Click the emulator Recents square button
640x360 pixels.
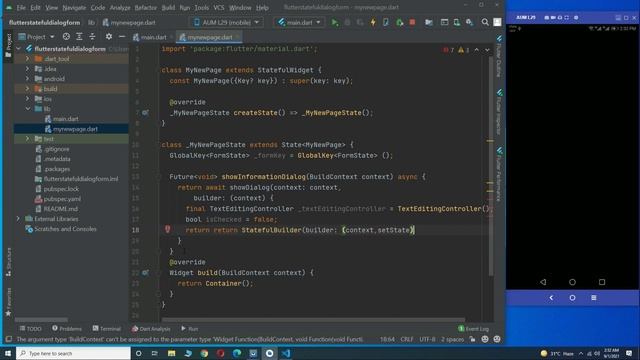[x=602, y=282]
